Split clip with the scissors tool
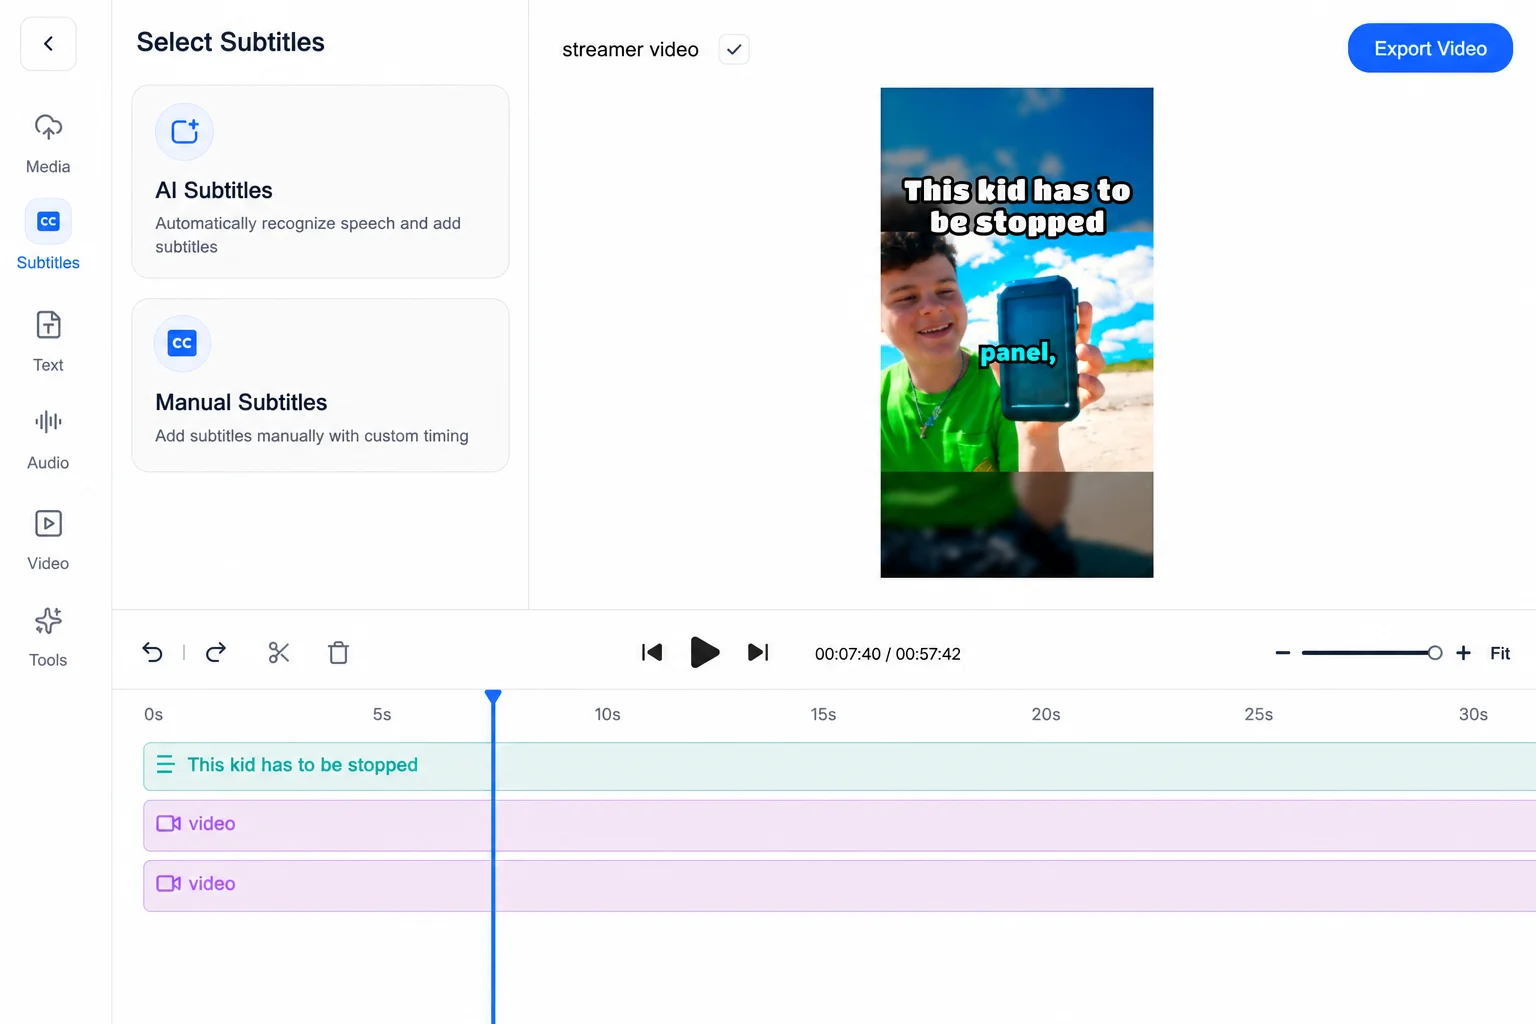This screenshot has width=1536, height=1024. click(279, 653)
